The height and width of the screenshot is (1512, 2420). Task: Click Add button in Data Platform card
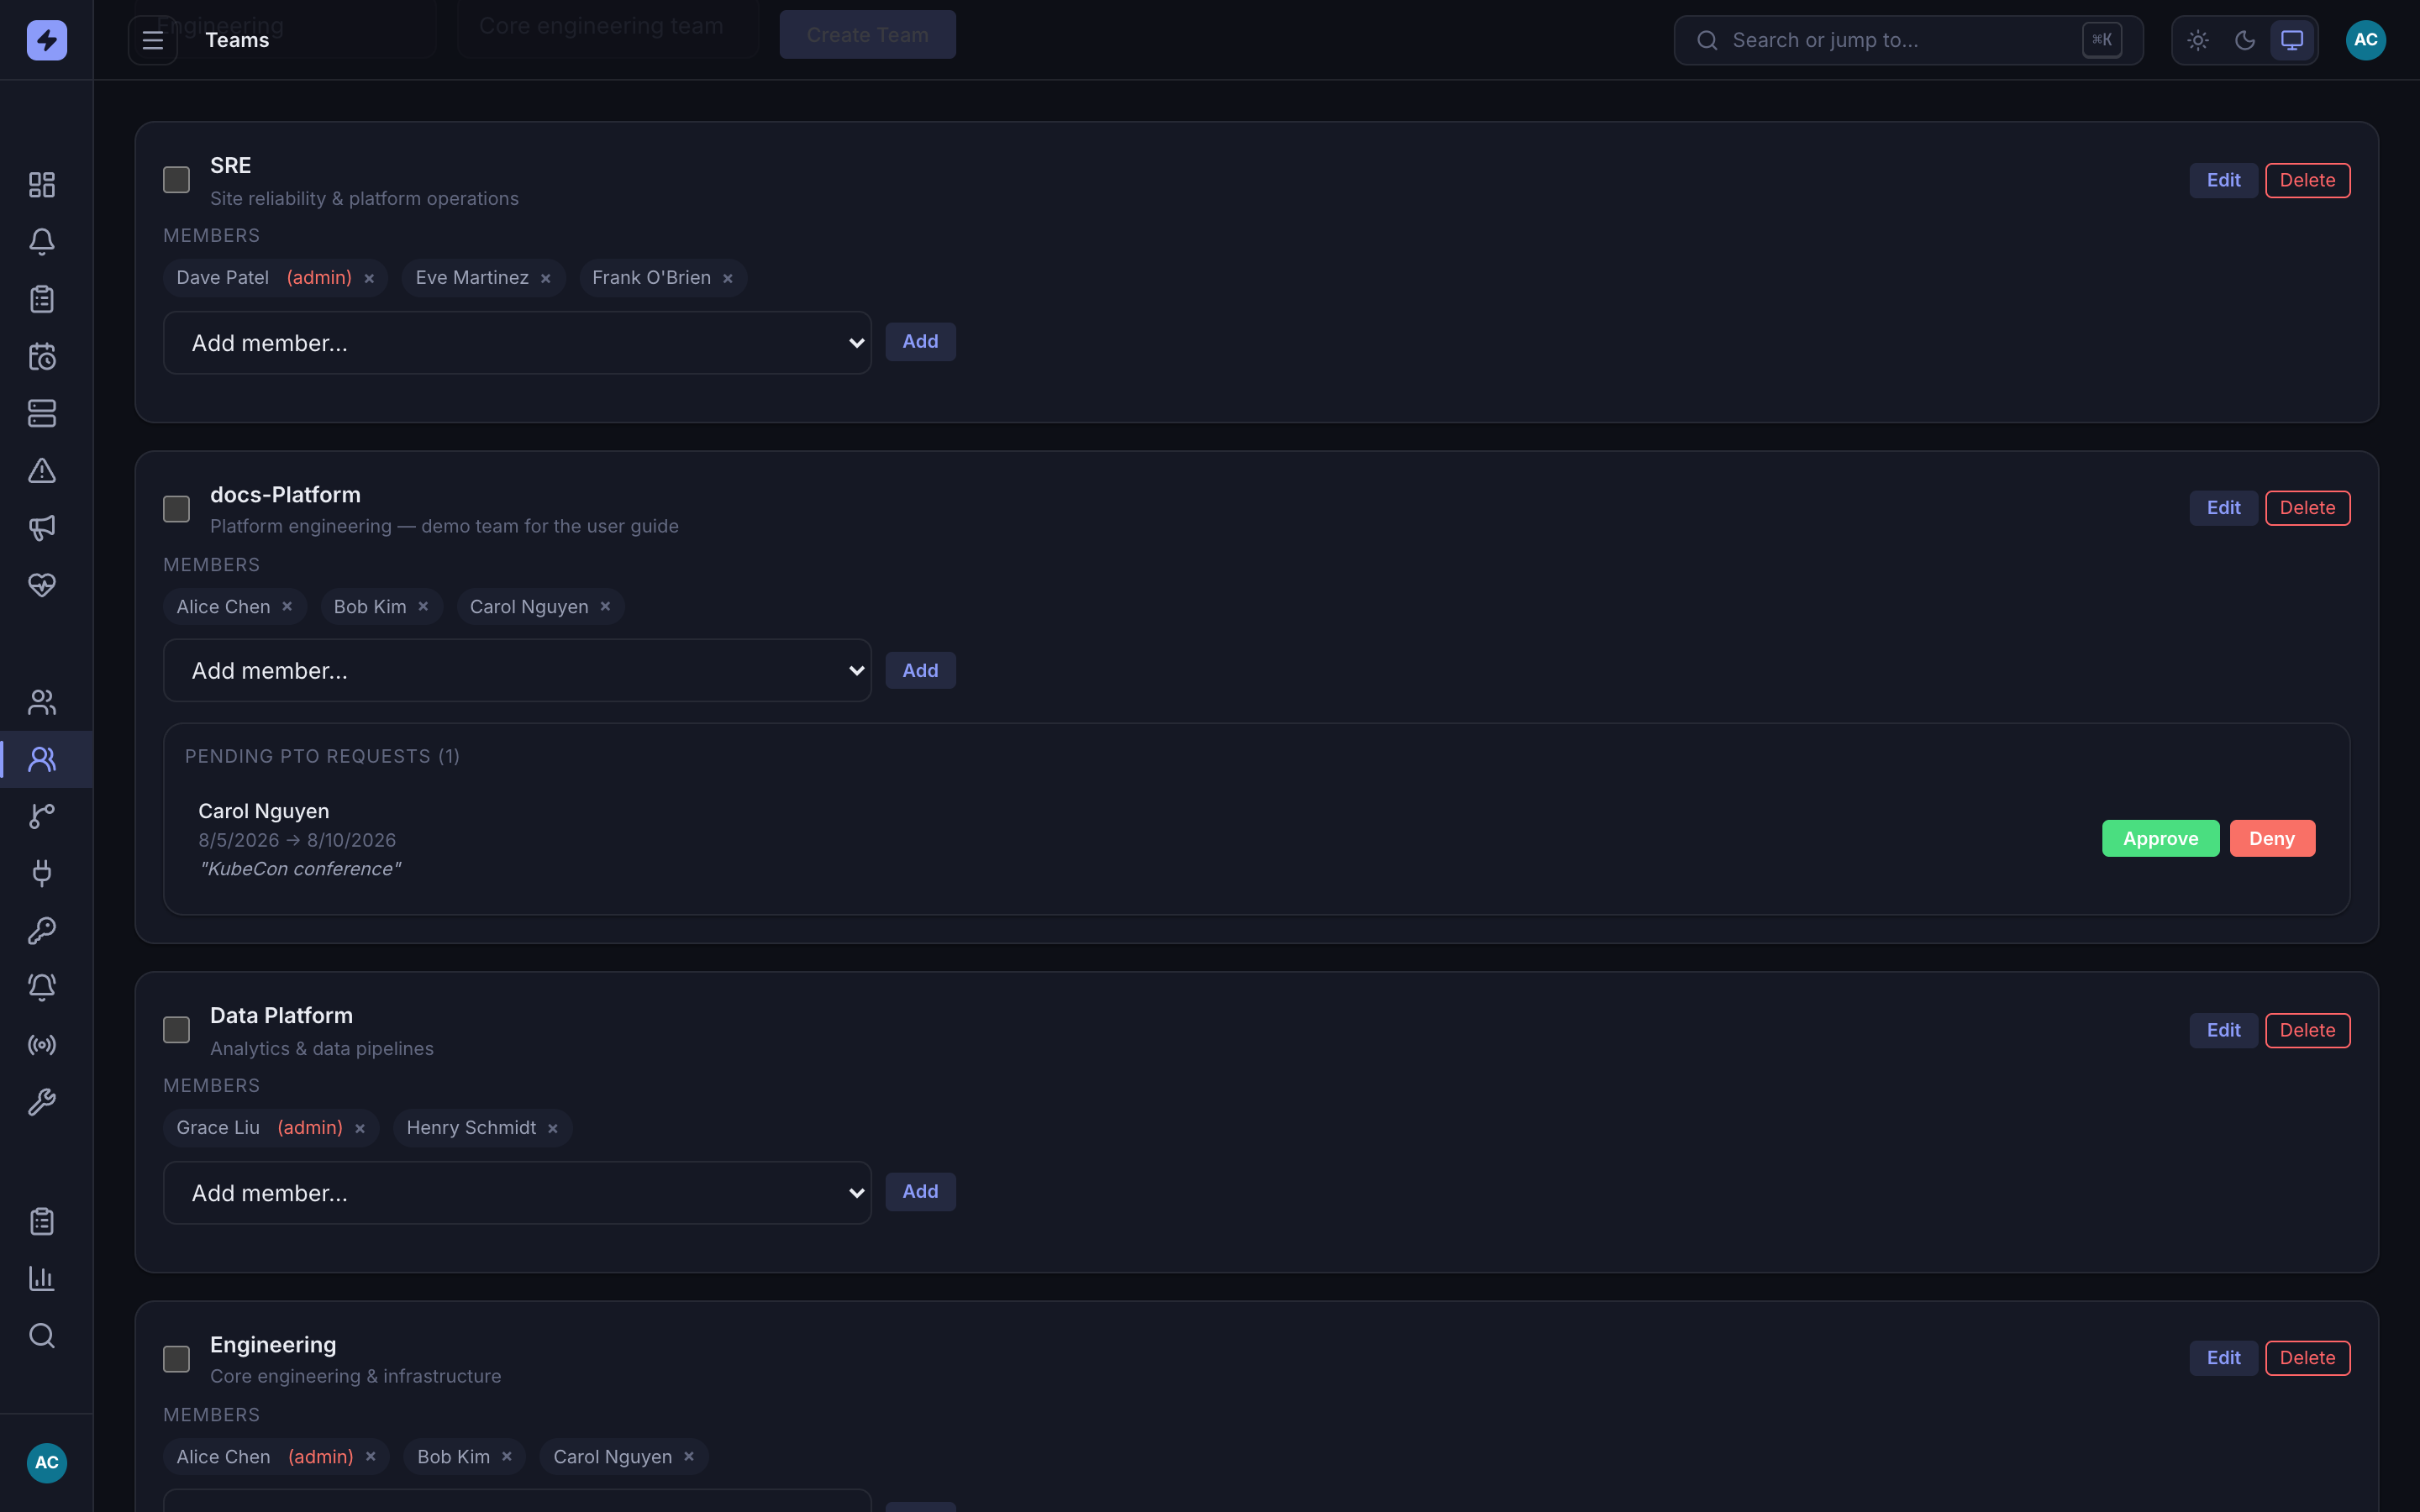[x=920, y=1192]
